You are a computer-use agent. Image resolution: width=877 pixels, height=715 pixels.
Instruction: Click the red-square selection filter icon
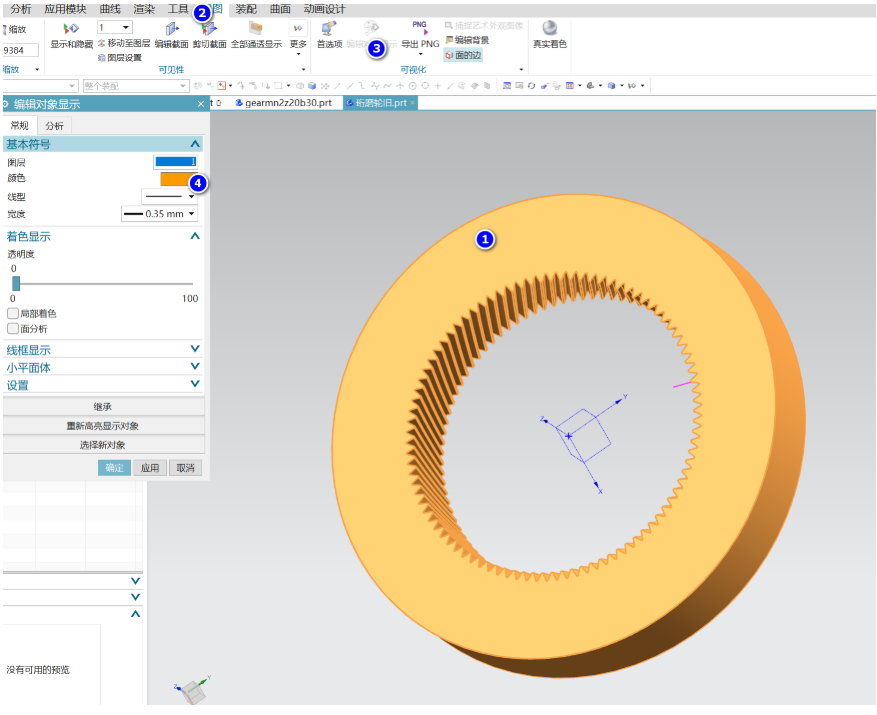222,86
